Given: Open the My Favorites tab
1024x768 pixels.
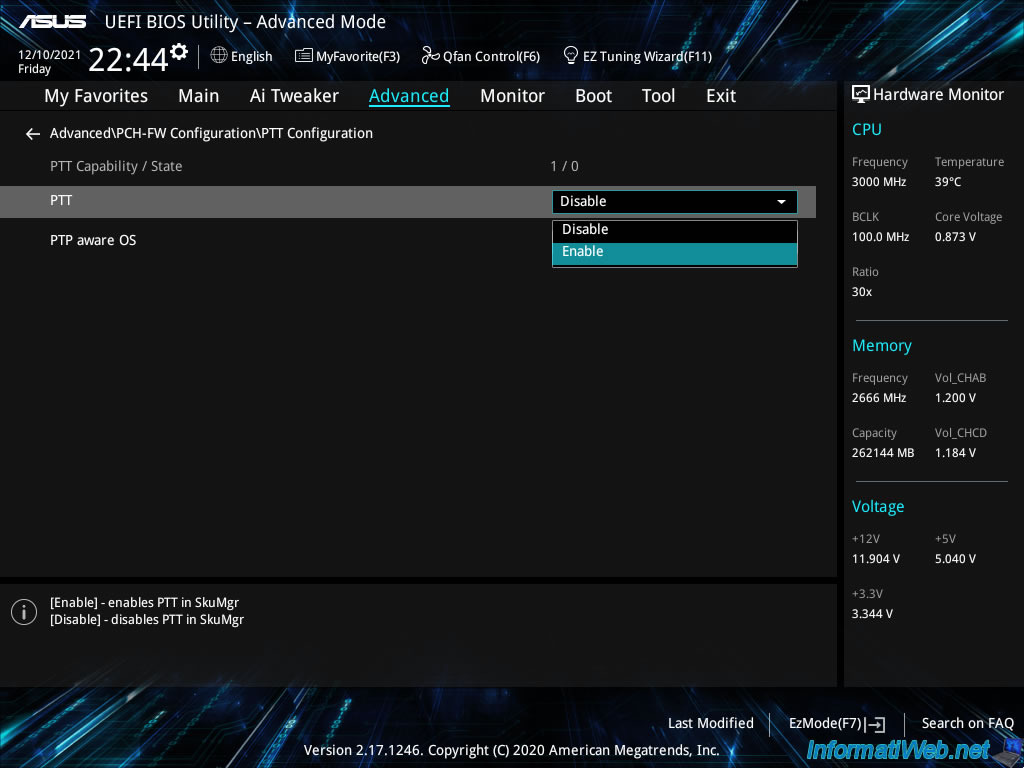Looking at the screenshot, I should coord(96,96).
